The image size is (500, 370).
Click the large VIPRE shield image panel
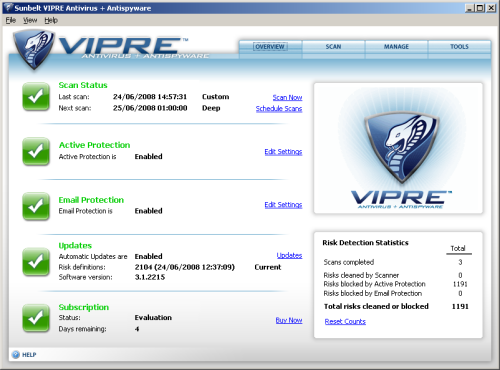tap(398, 148)
